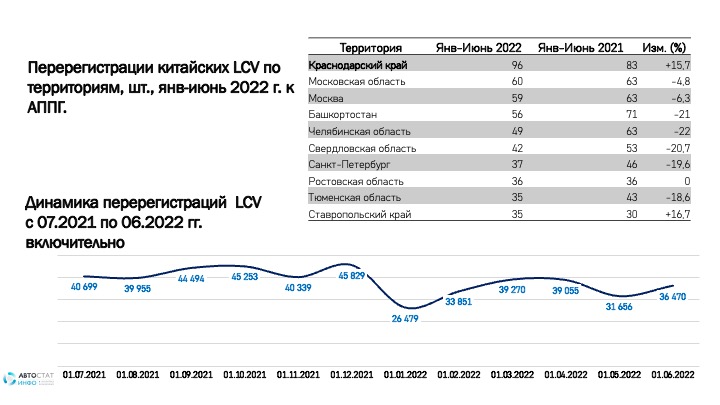Select the Краснодарский край table row

[499, 64]
